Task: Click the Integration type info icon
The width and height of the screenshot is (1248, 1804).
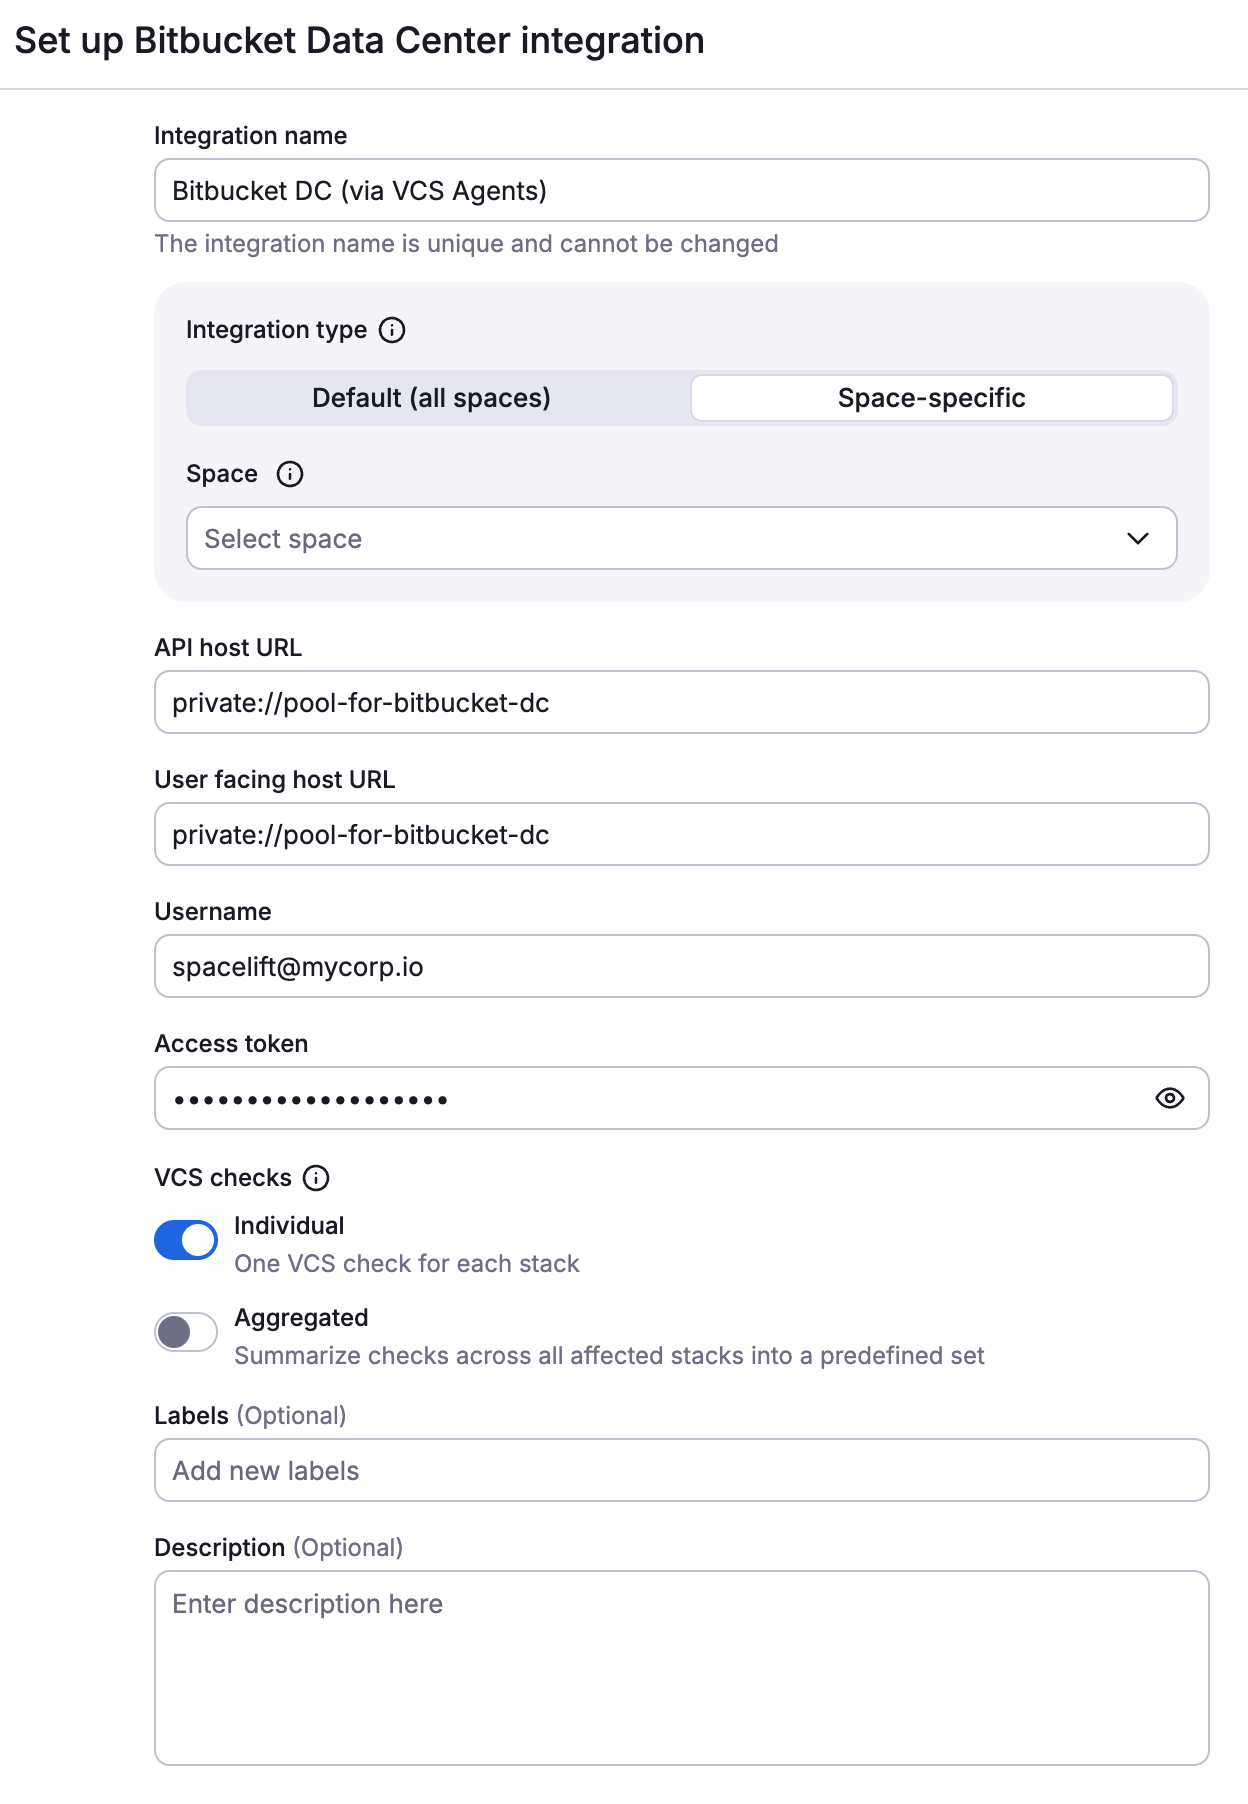Action: [x=392, y=329]
